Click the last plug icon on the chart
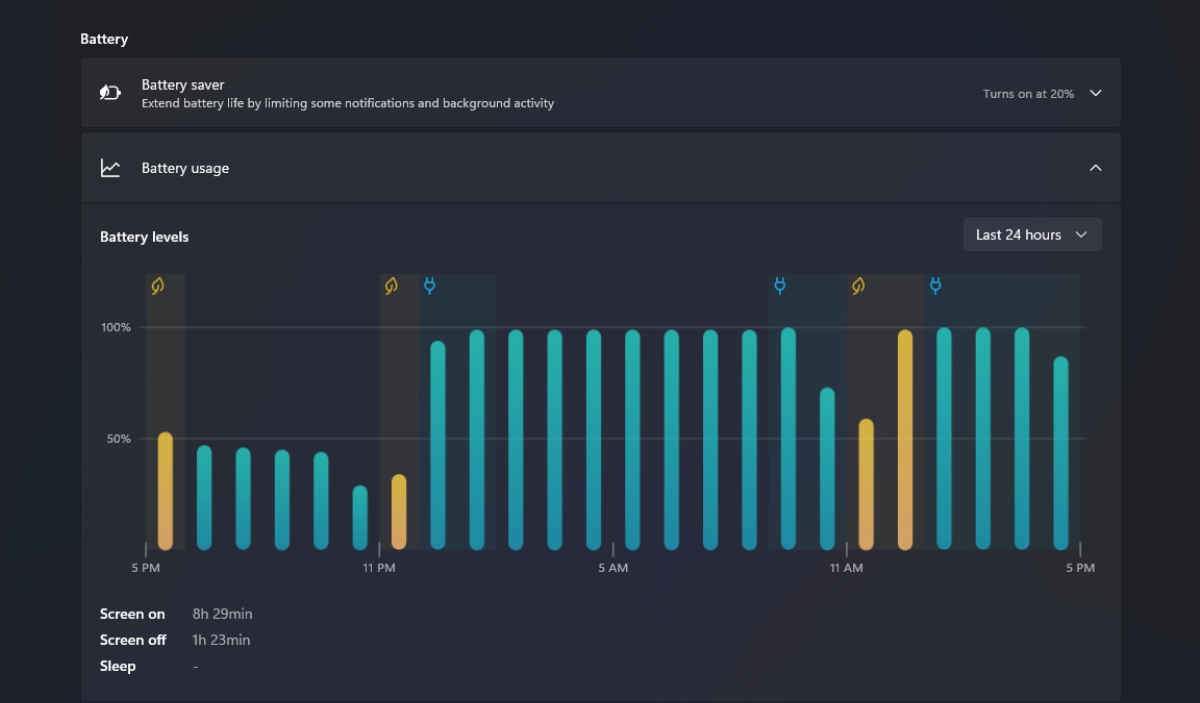This screenshot has height=703, width=1200. tap(936, 286)
